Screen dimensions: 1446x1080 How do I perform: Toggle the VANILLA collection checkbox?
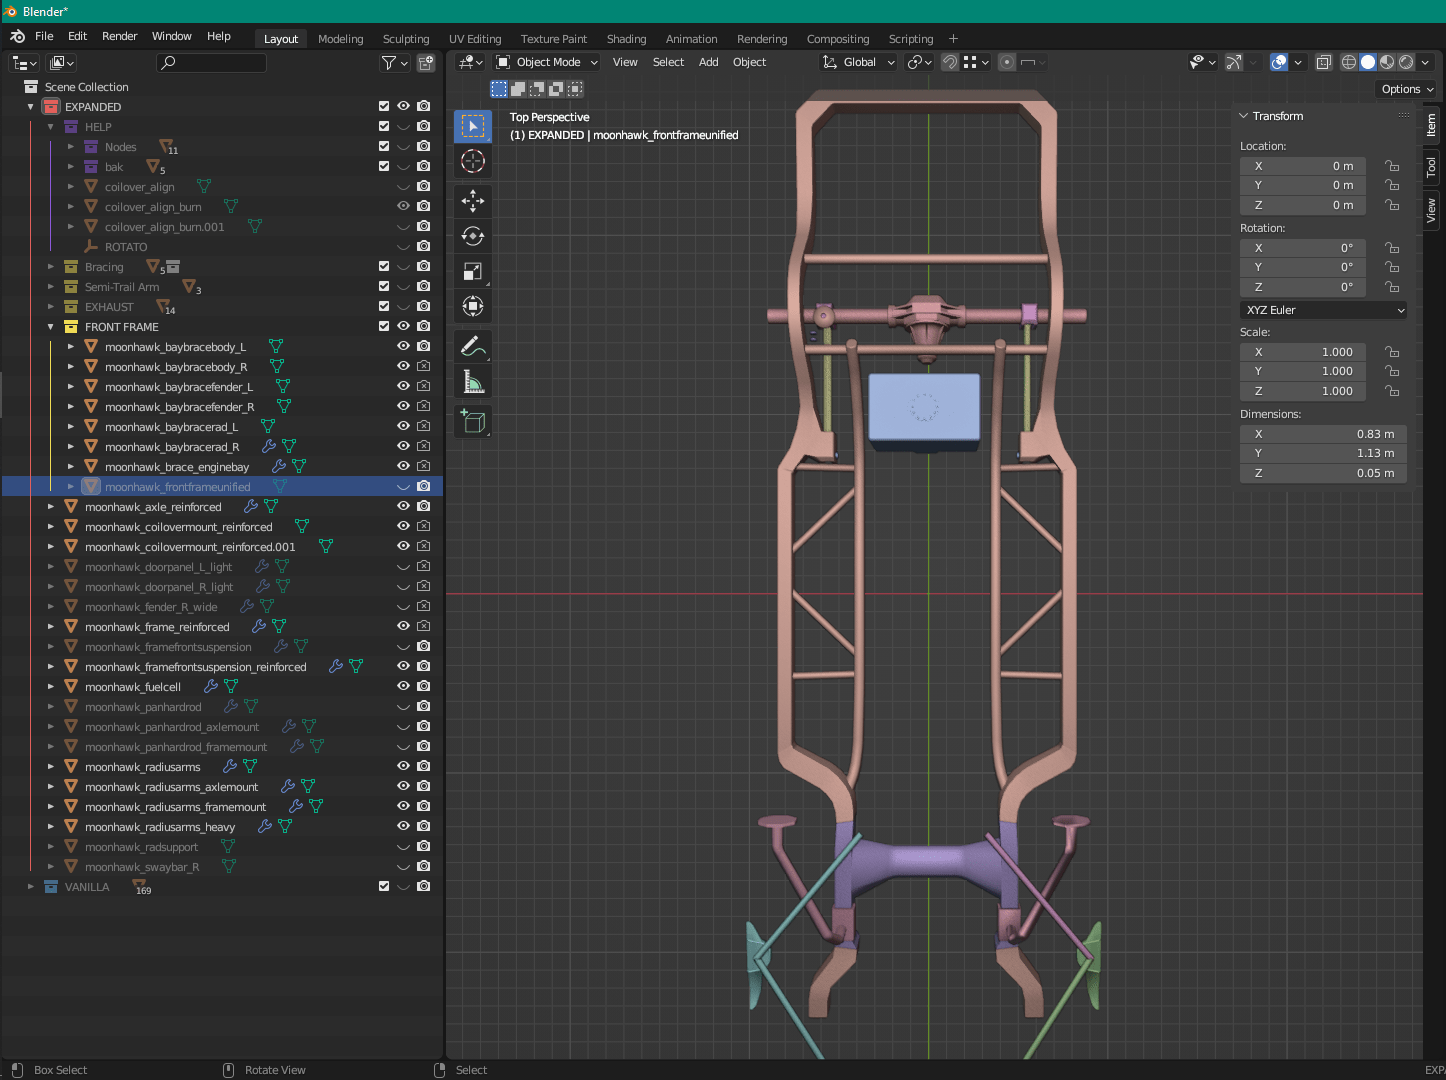[x=384, y=886]
